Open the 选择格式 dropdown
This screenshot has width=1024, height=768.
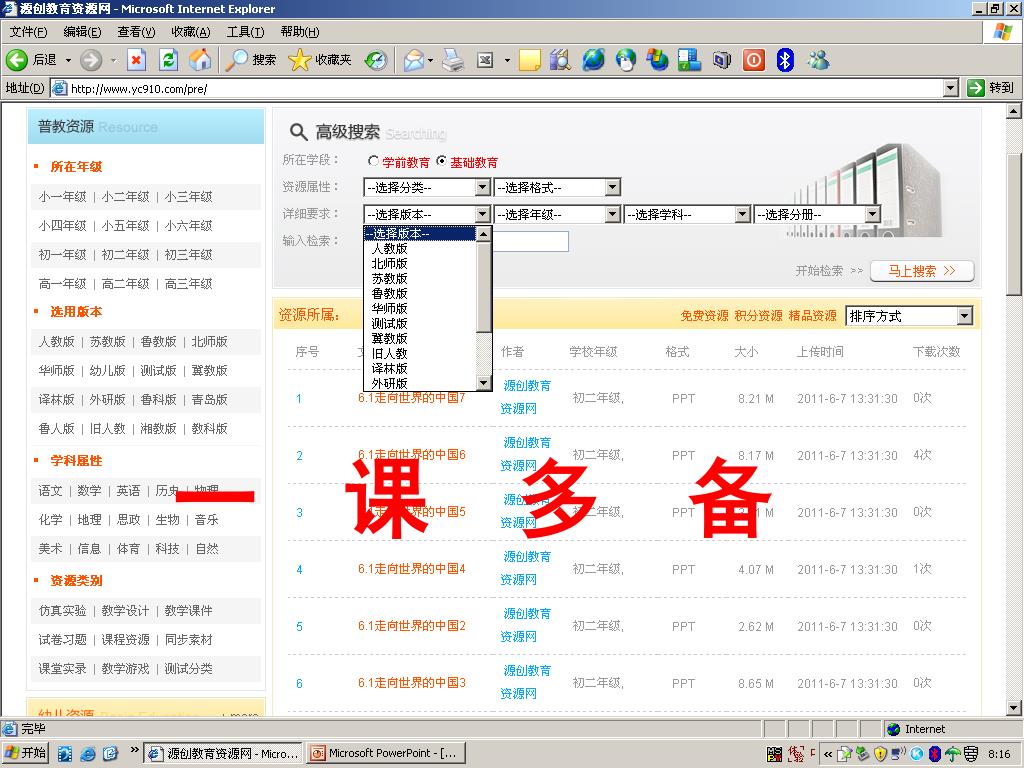point(557,187)
